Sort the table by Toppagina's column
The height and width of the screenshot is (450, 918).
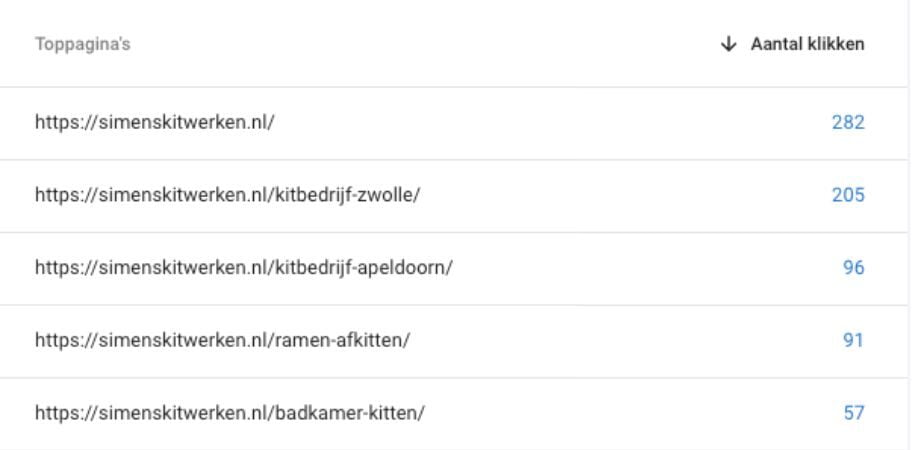click(x=82, y=45)
